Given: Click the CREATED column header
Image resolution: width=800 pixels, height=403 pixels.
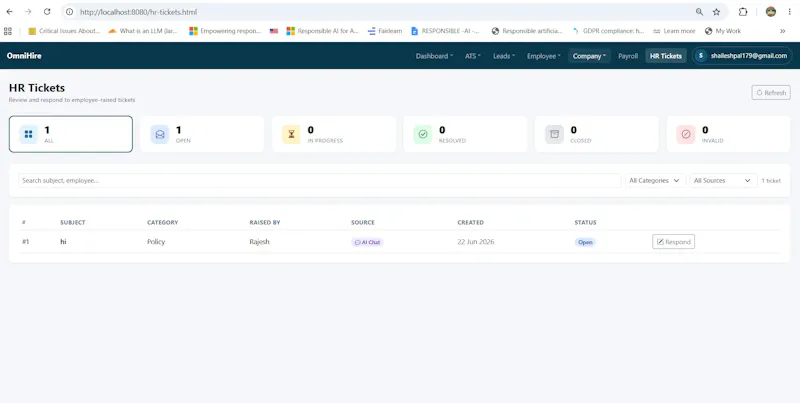Looking at the screenshot, I should (470, 222).
